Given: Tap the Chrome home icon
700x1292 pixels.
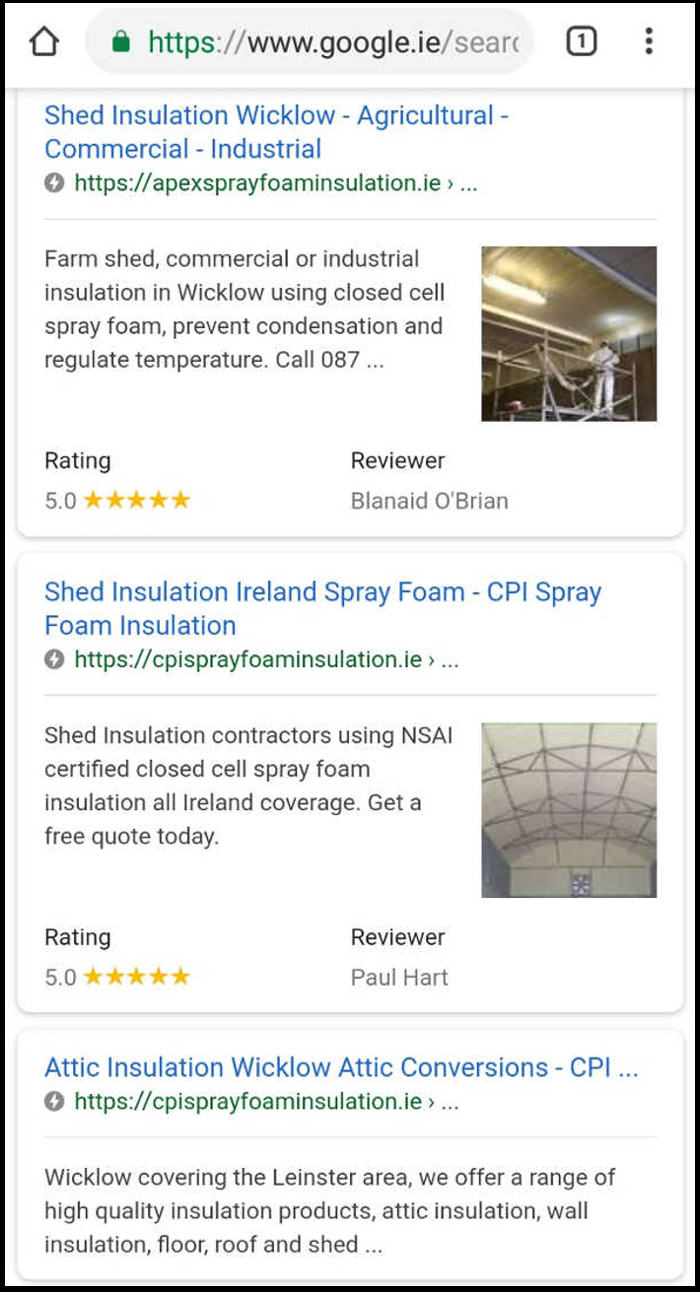Looking at the screenshot, I should (x=45, y=42).
